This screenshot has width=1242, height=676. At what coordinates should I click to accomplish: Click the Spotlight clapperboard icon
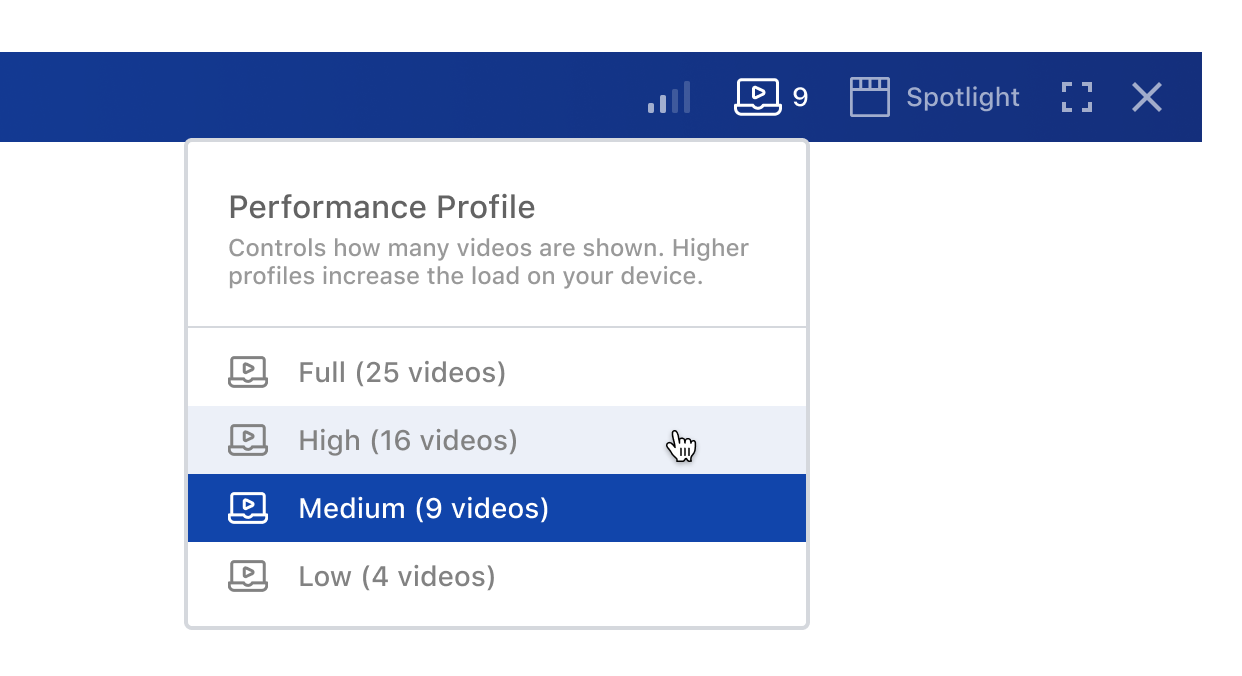click(869, 97)
